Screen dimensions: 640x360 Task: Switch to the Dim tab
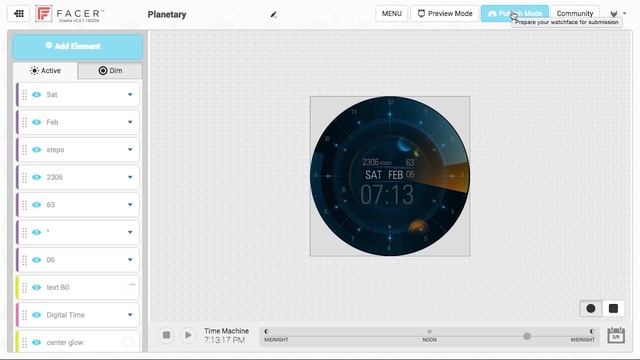coord(110,71)
